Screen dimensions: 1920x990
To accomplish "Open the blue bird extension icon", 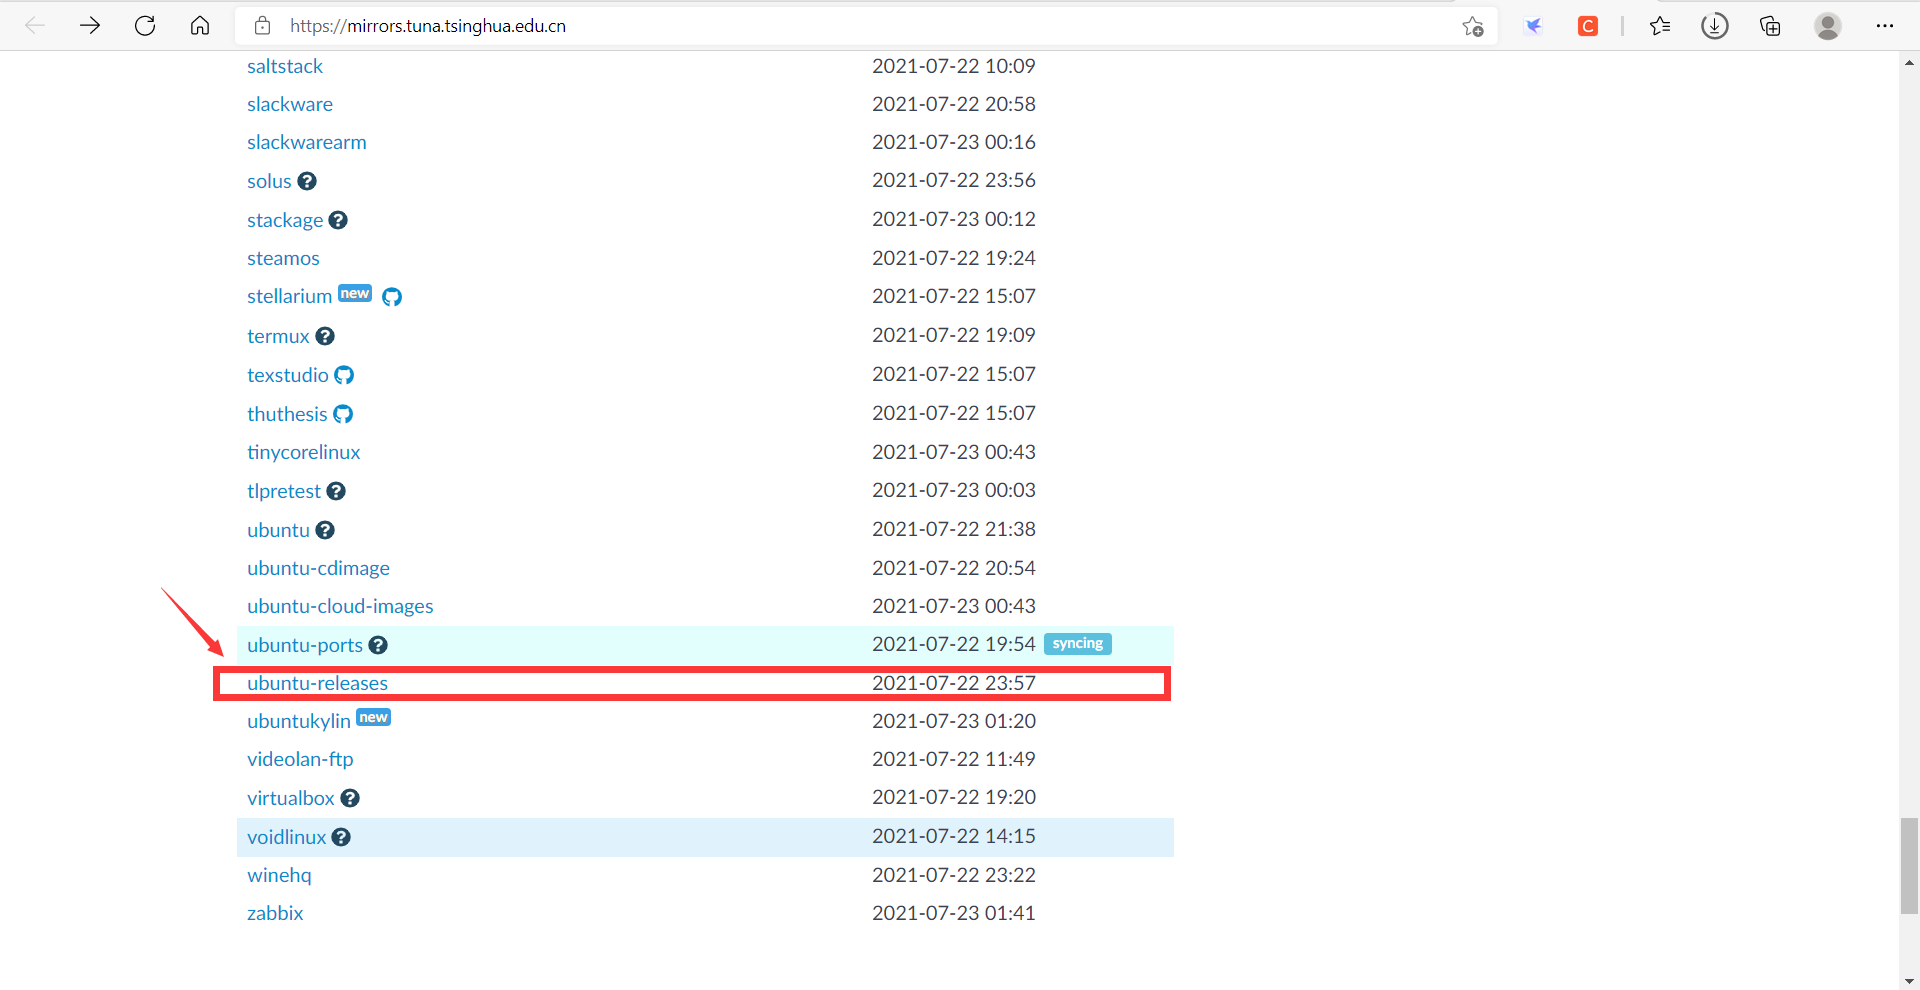I will point(1533,26).
